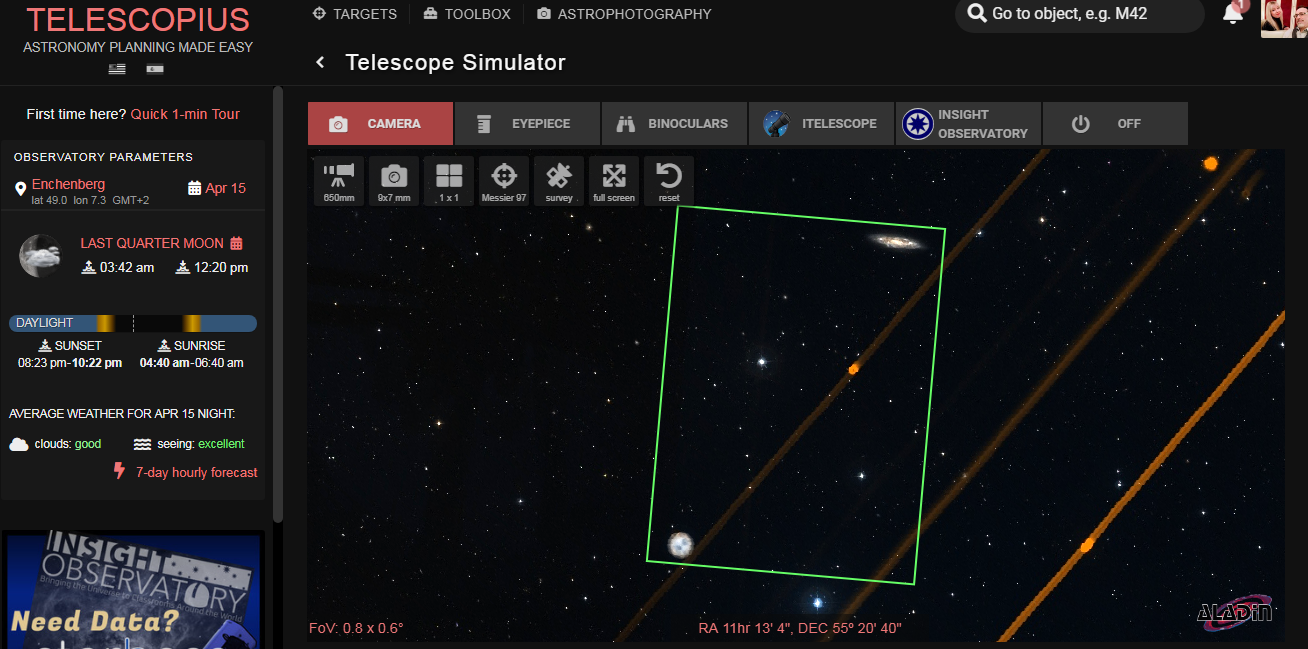Click the seeing waves icon
1308x649 pixels.
[141, 444]
